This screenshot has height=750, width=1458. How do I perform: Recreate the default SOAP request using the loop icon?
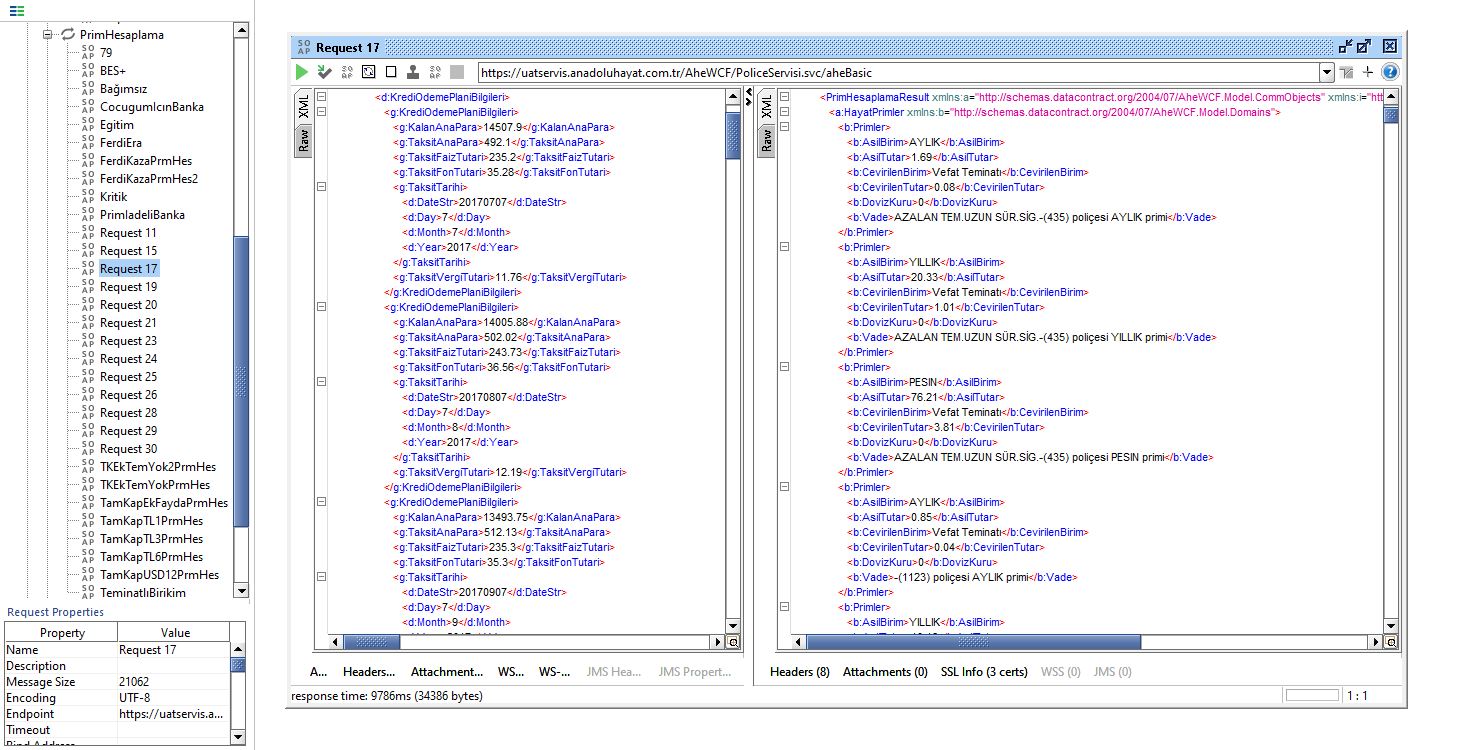tap(368, 71)
